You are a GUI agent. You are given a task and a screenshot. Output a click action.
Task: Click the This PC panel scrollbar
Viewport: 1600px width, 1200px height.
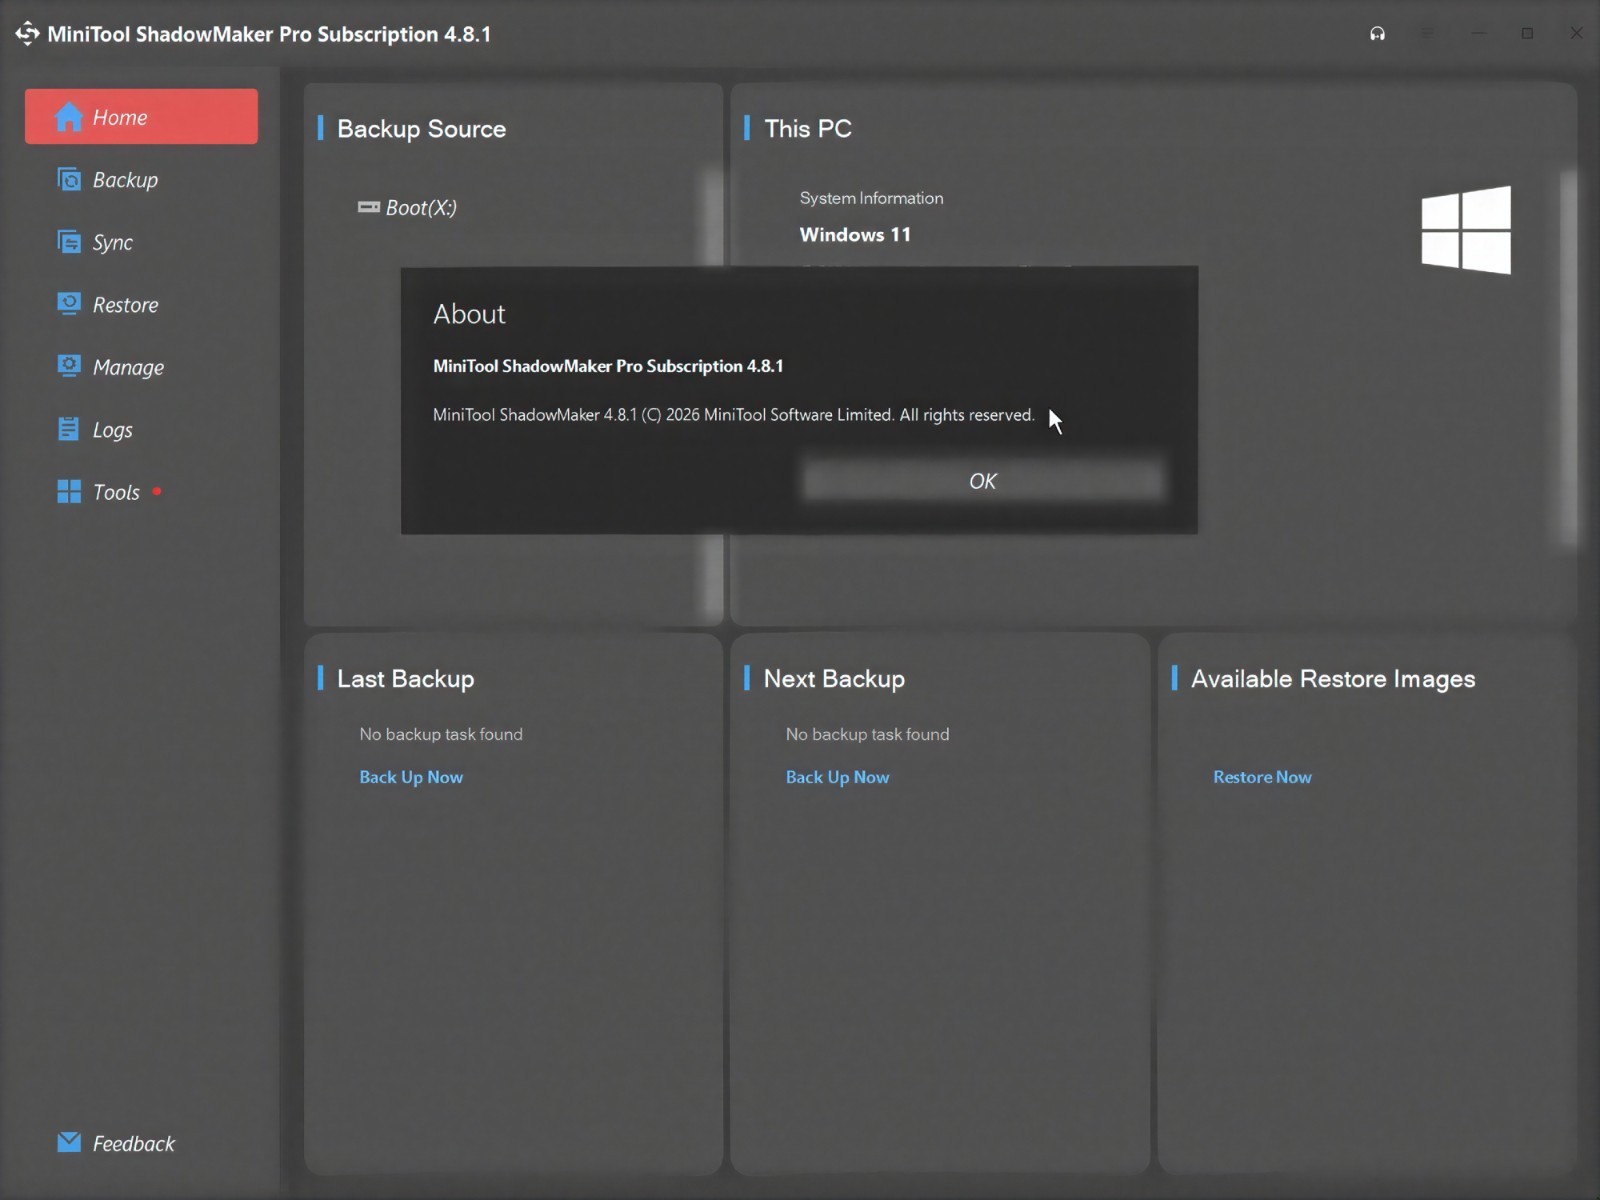(x=1568, y=358)
